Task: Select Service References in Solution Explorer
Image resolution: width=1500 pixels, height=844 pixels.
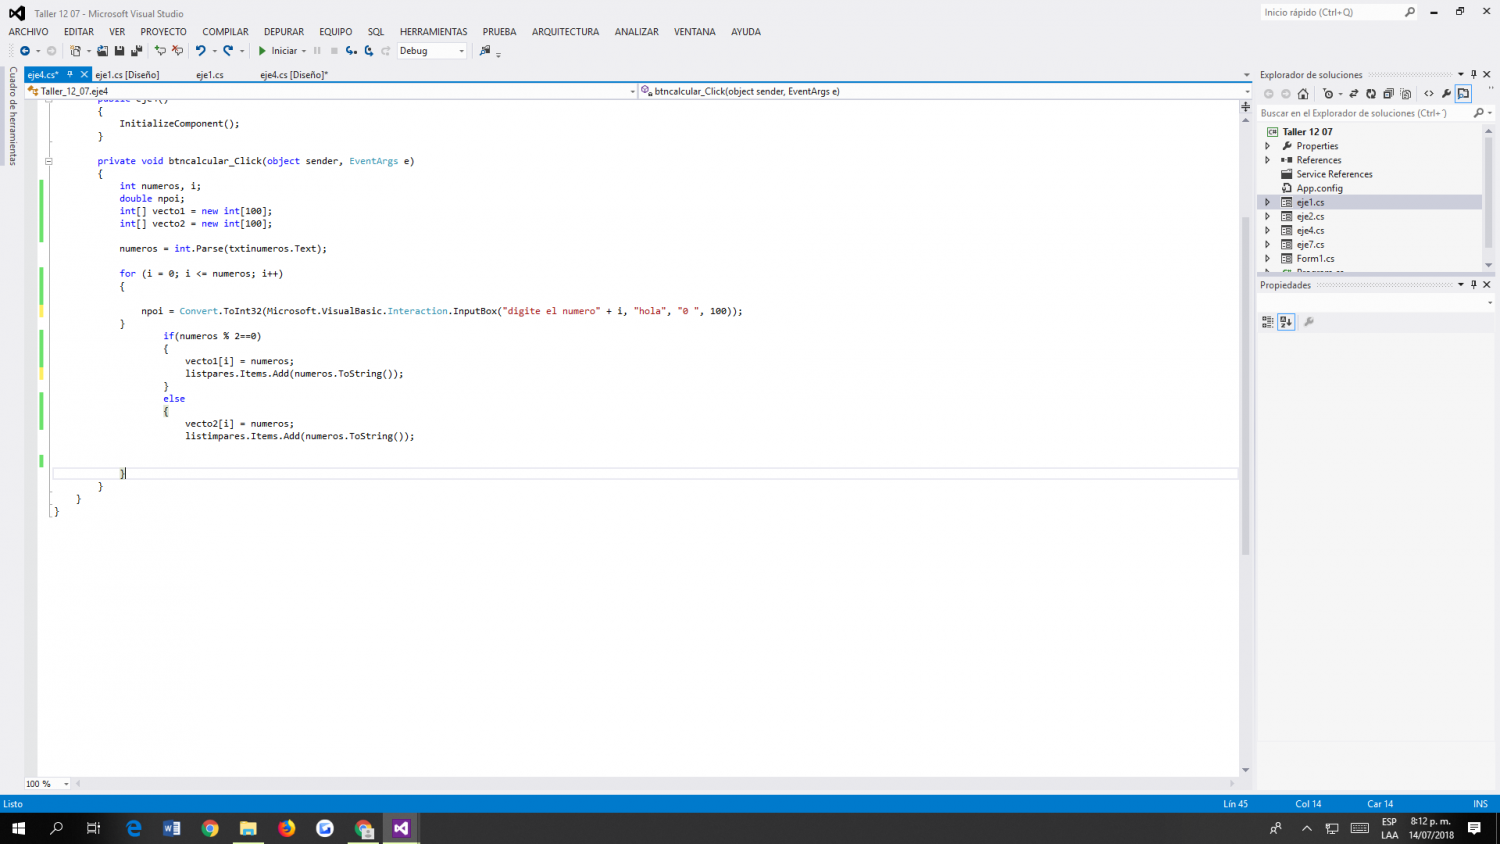Action: coord(1334,174)
